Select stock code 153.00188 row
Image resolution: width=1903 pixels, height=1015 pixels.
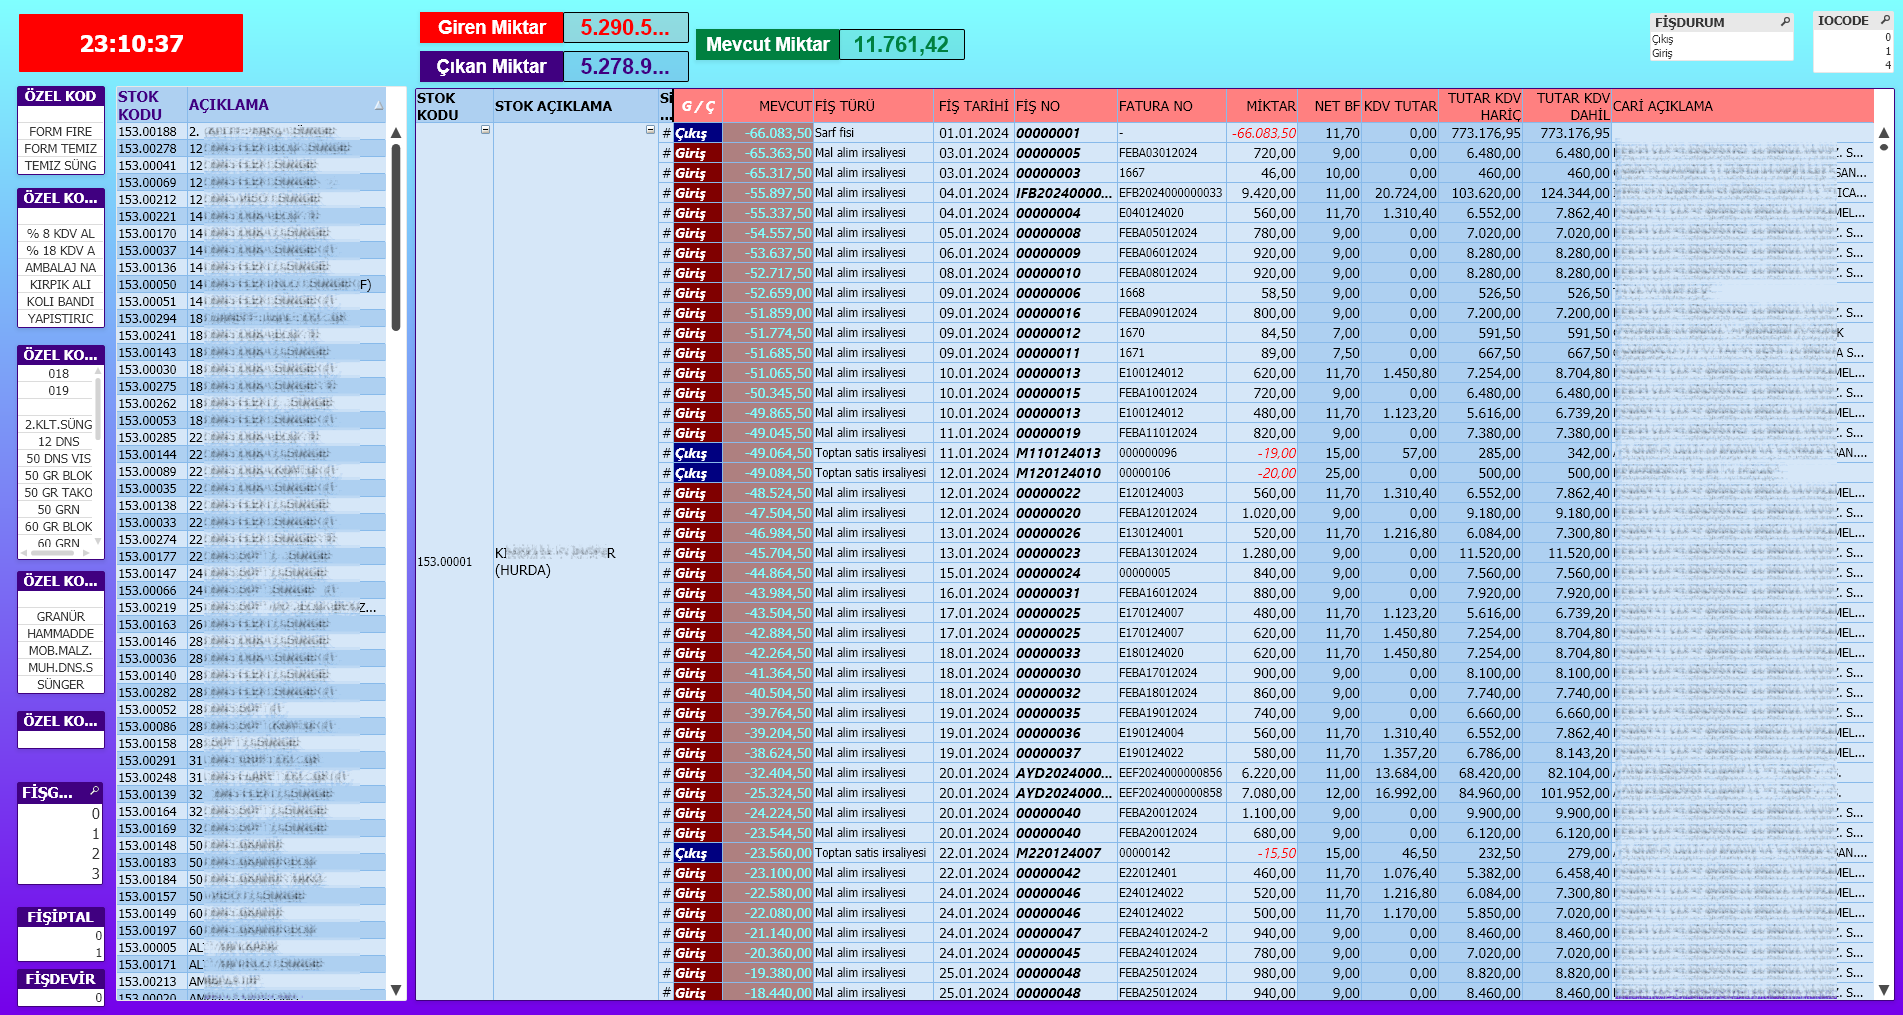click(x=148, y=132)
